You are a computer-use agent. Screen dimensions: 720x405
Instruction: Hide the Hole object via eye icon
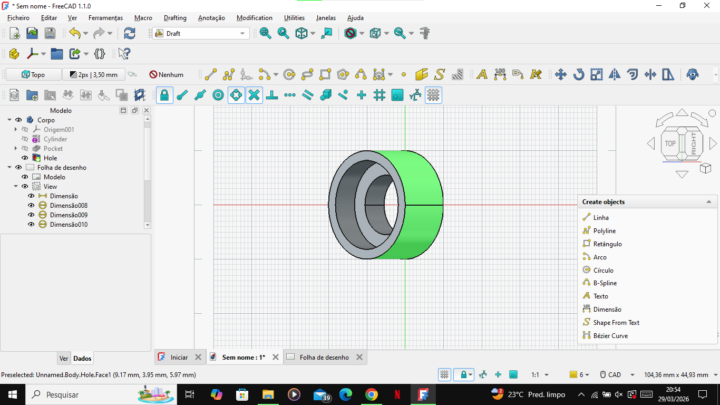[x=24, y=158]
